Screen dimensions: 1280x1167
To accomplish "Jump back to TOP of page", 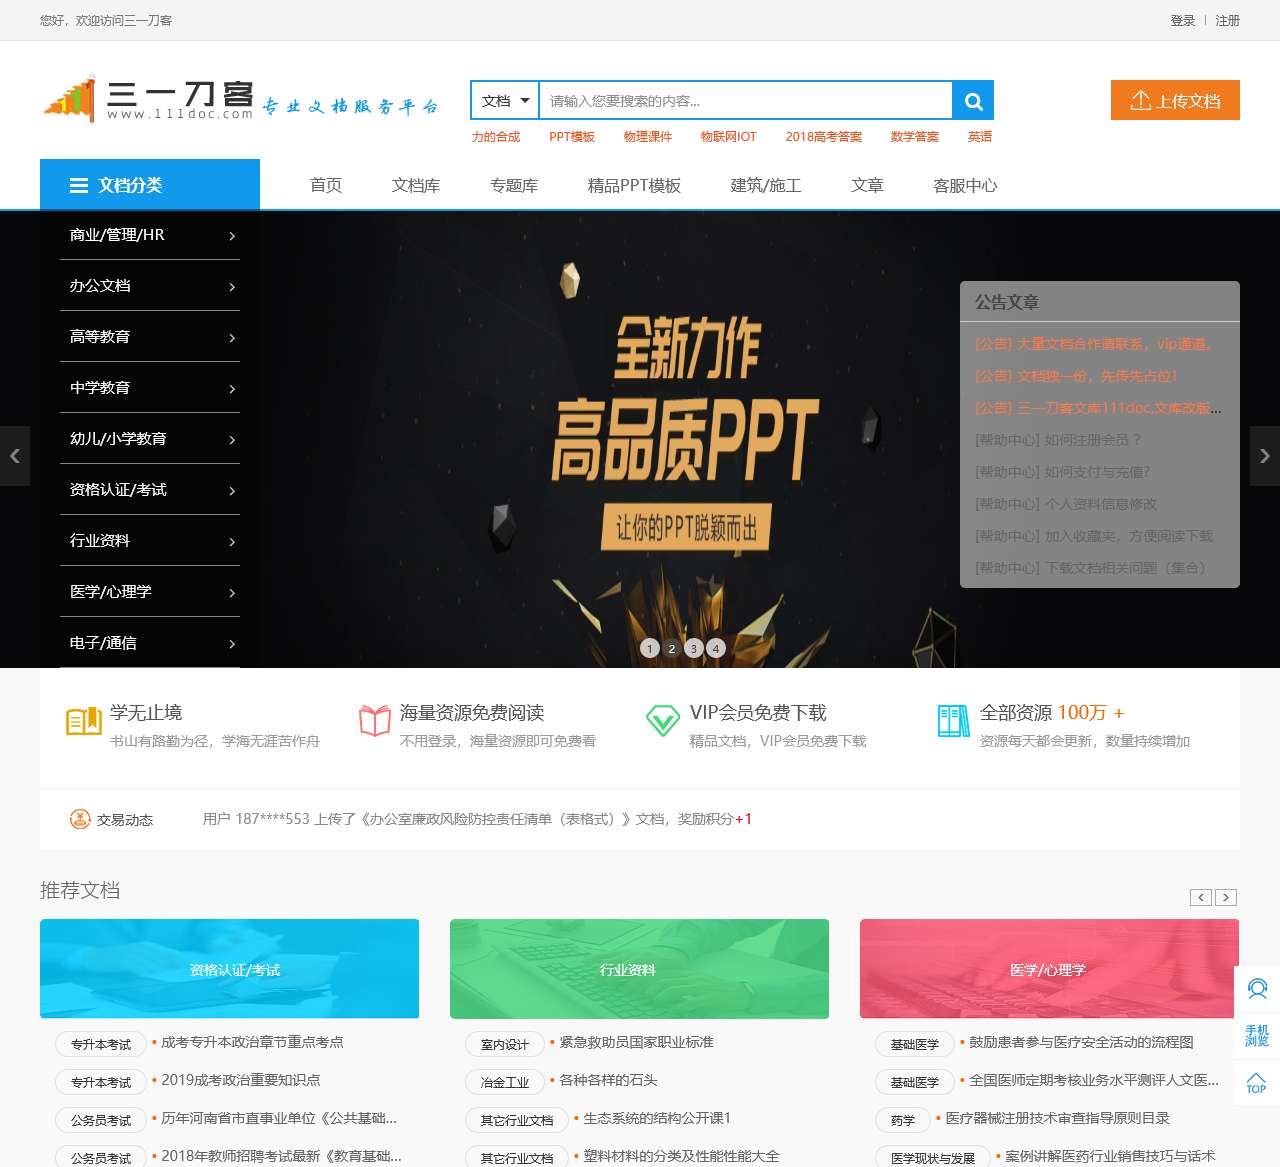I will tap(1257, 1082).
